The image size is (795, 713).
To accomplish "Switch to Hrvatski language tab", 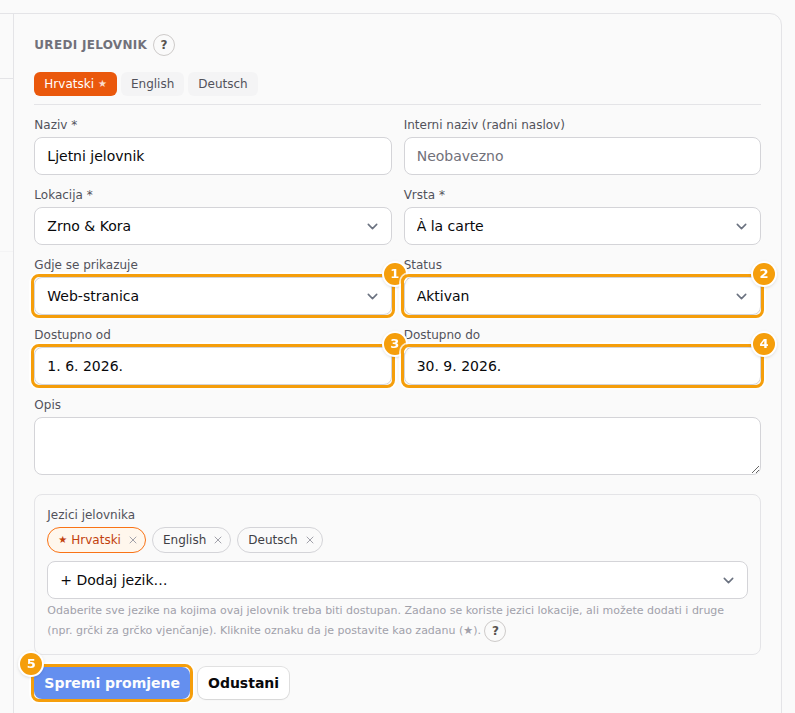I will [76, 84].
